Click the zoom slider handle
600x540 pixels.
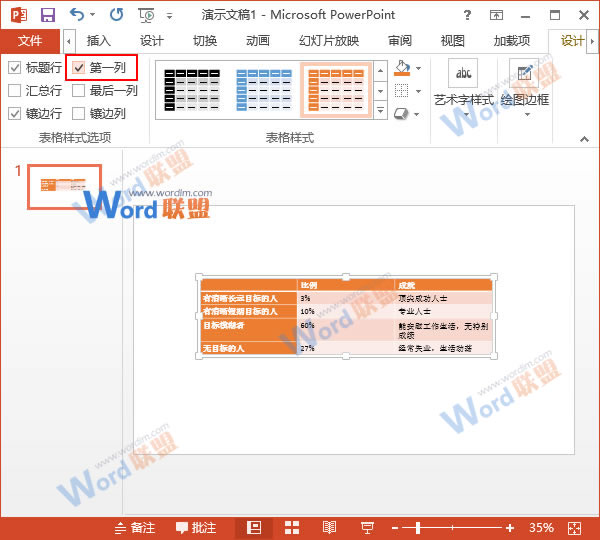(418, 529)
